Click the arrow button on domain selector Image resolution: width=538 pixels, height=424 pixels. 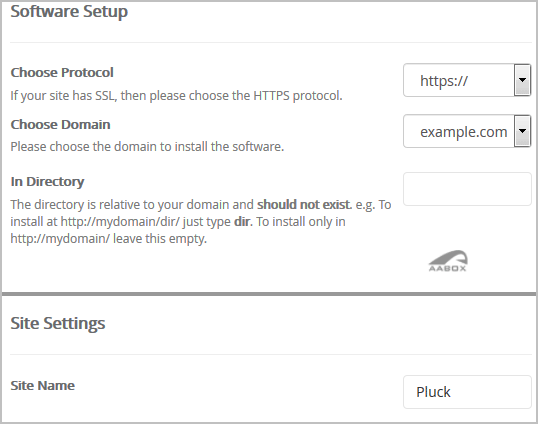coord(523,131)
